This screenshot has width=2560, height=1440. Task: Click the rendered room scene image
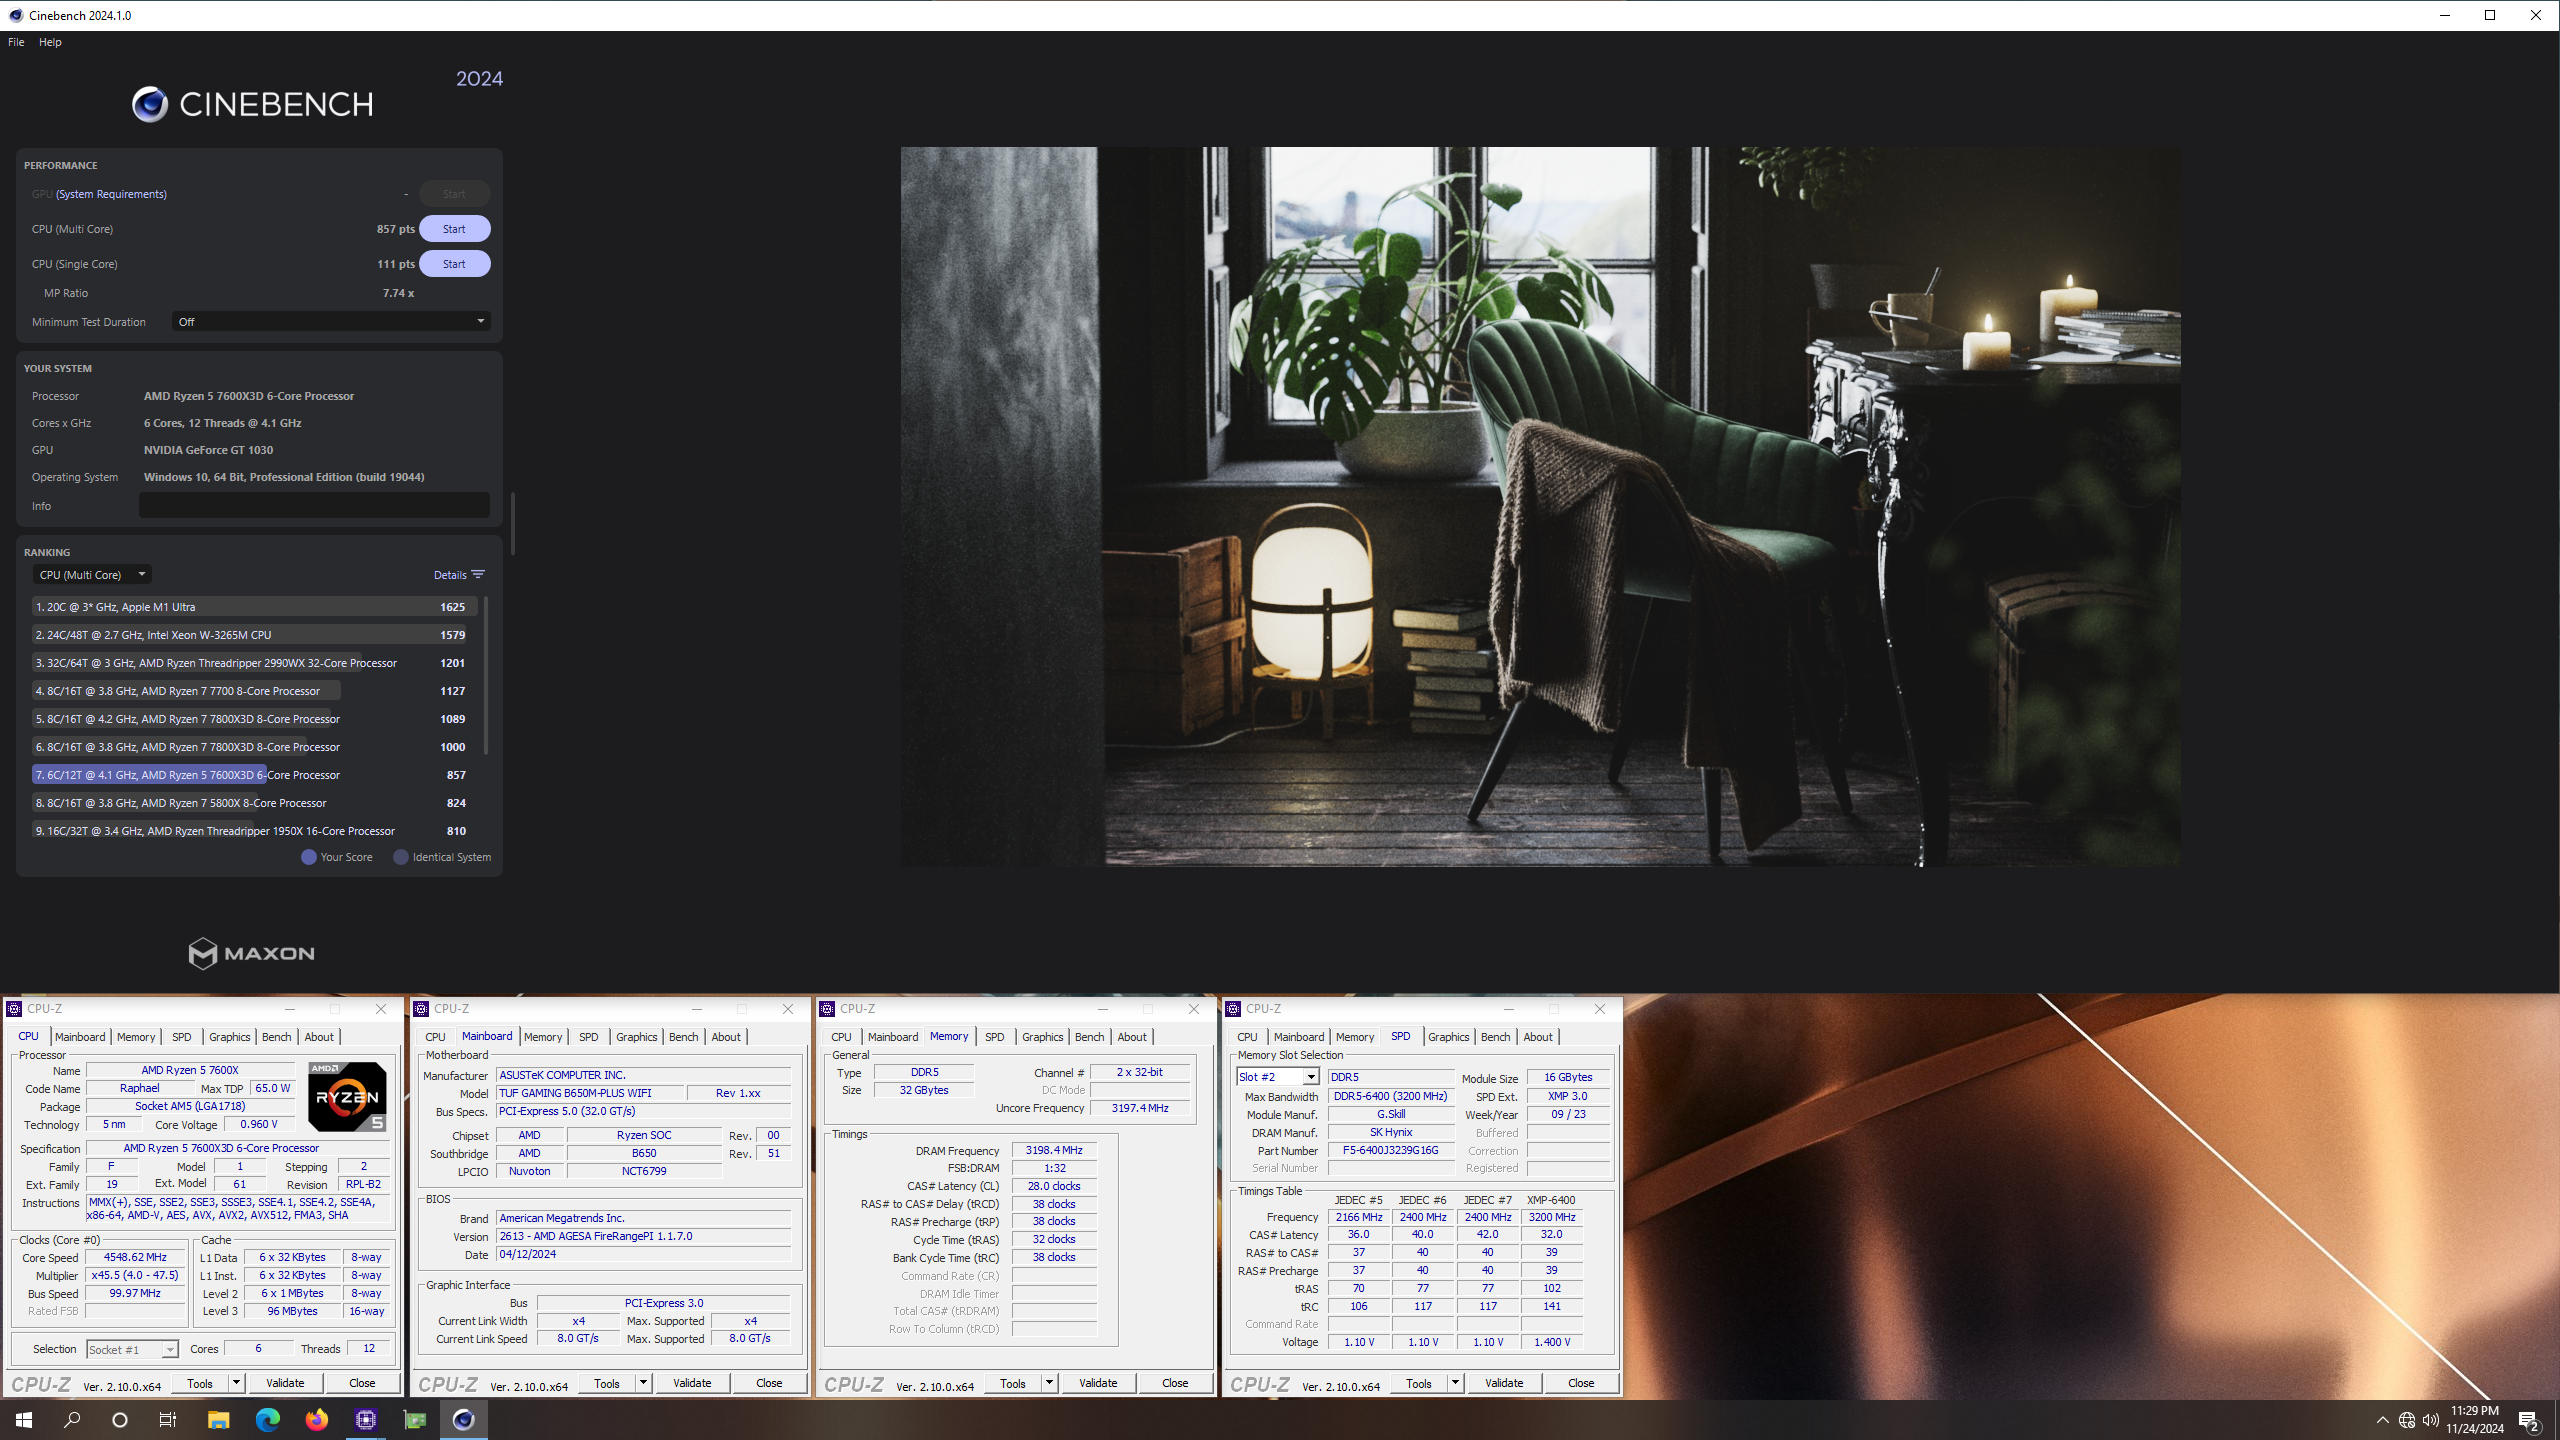1540,506
